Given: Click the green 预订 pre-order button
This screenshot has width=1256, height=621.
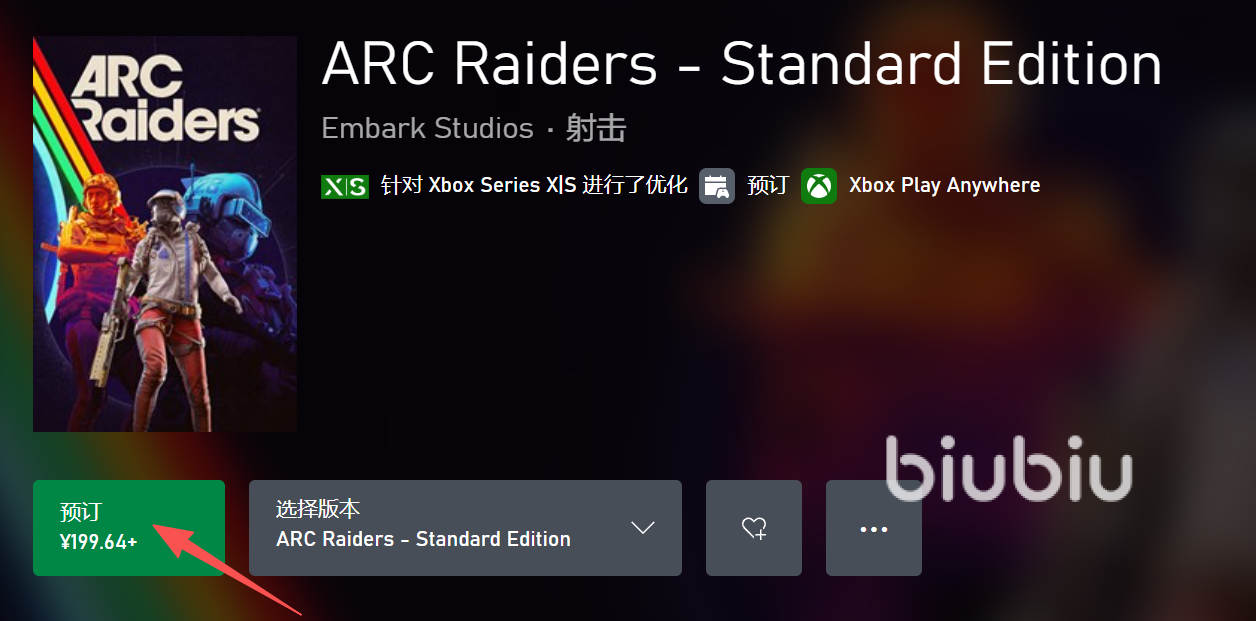Looking at the screenshot, I should pyautogui.click(x=129, y=528).
